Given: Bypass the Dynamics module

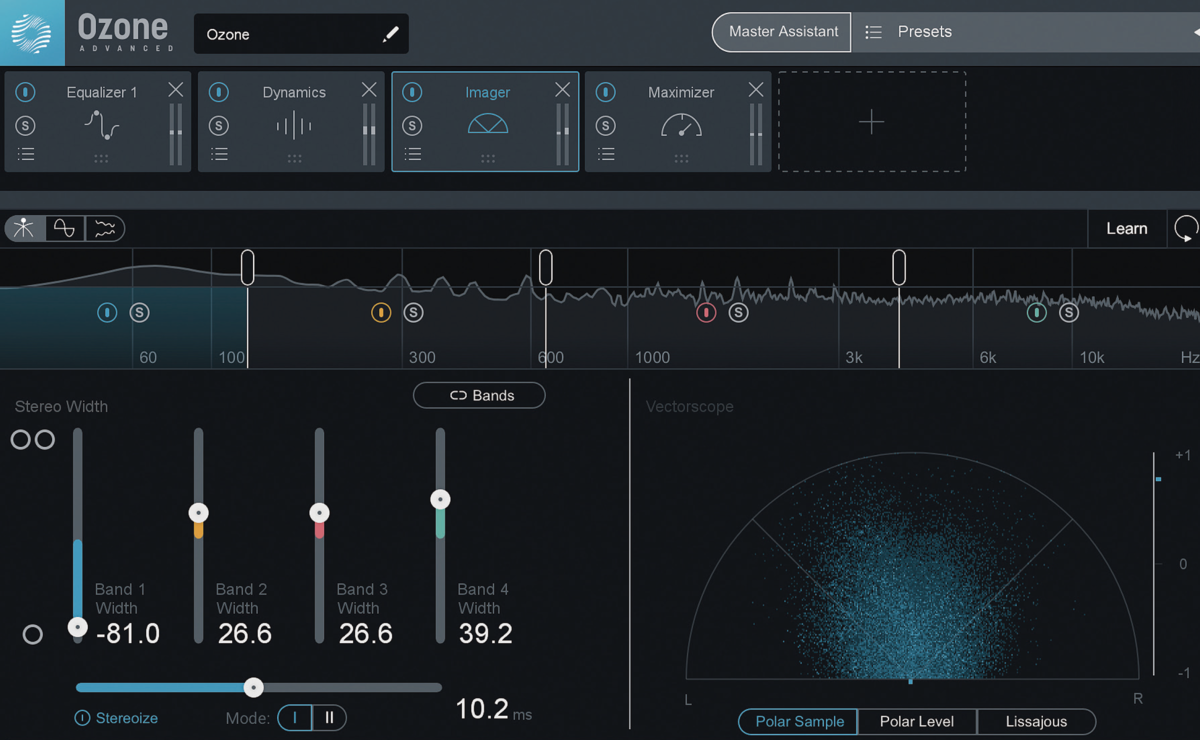Looking at the screenshot, I should point(219,92).
